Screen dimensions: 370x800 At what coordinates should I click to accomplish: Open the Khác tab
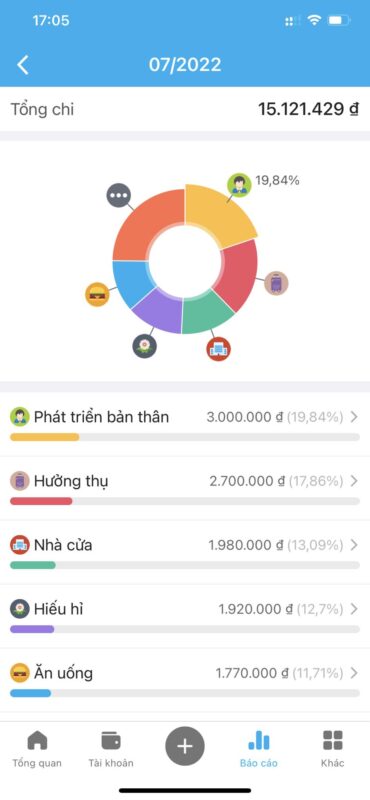pos(333,749)
